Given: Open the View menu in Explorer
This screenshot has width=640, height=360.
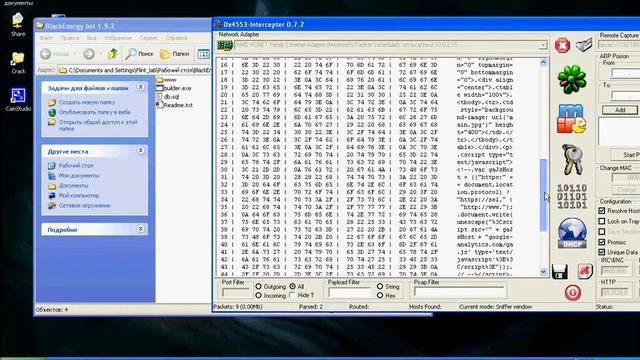Looking at the screenshot, I should coord(91,38).
